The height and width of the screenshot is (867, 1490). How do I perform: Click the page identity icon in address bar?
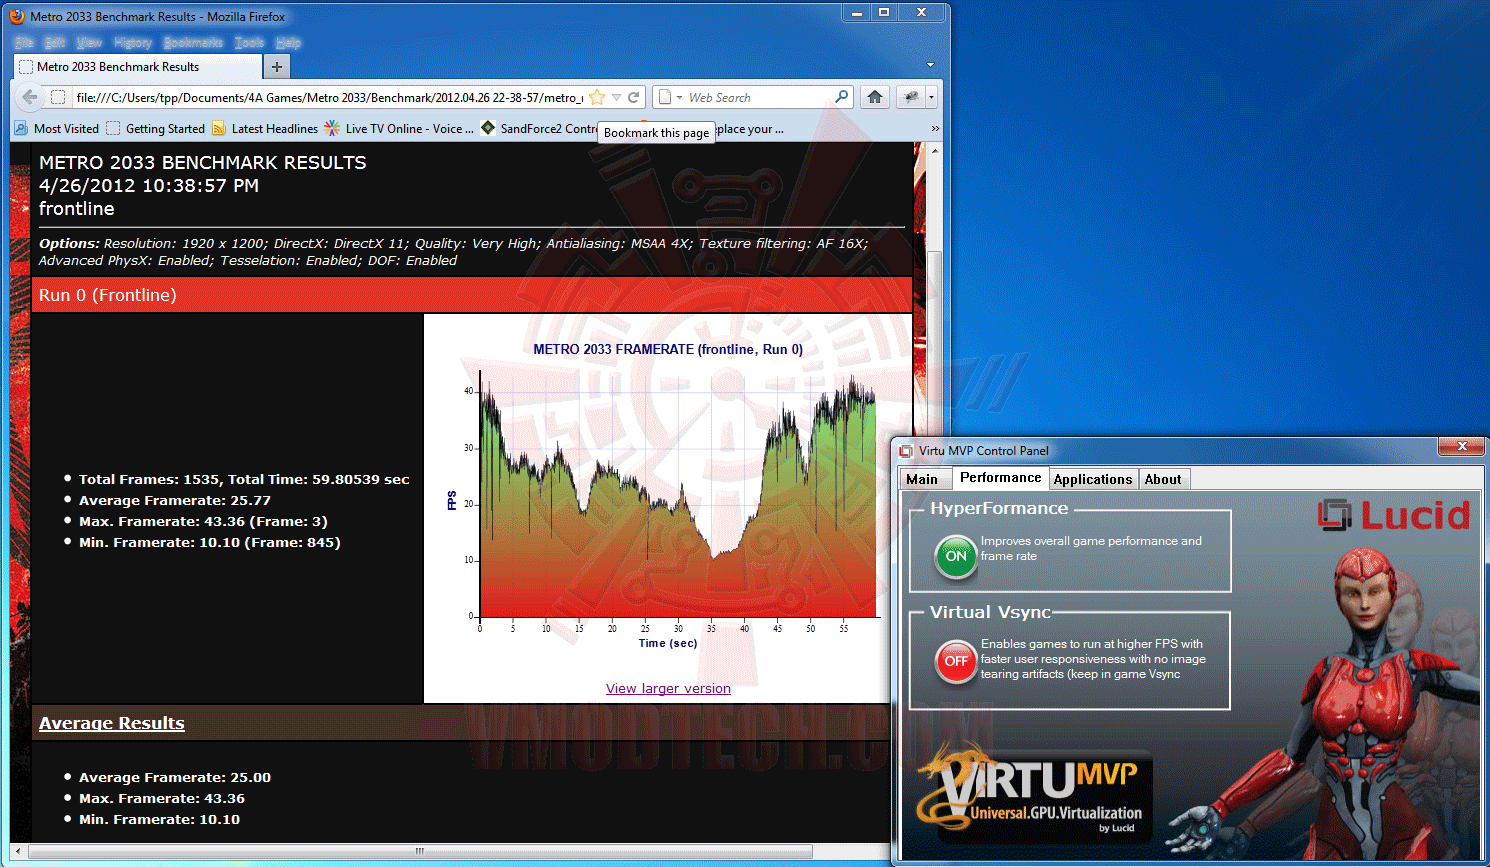pyautogui.click(x=58, y=97)
